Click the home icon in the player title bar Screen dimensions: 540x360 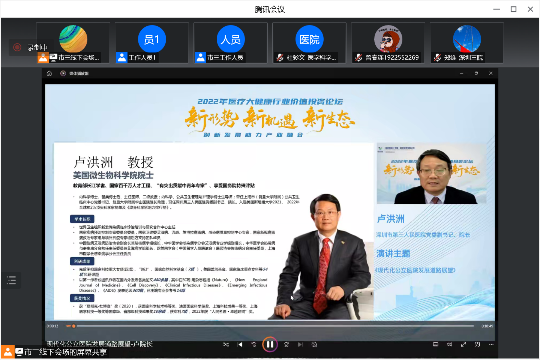pos(49,73)
